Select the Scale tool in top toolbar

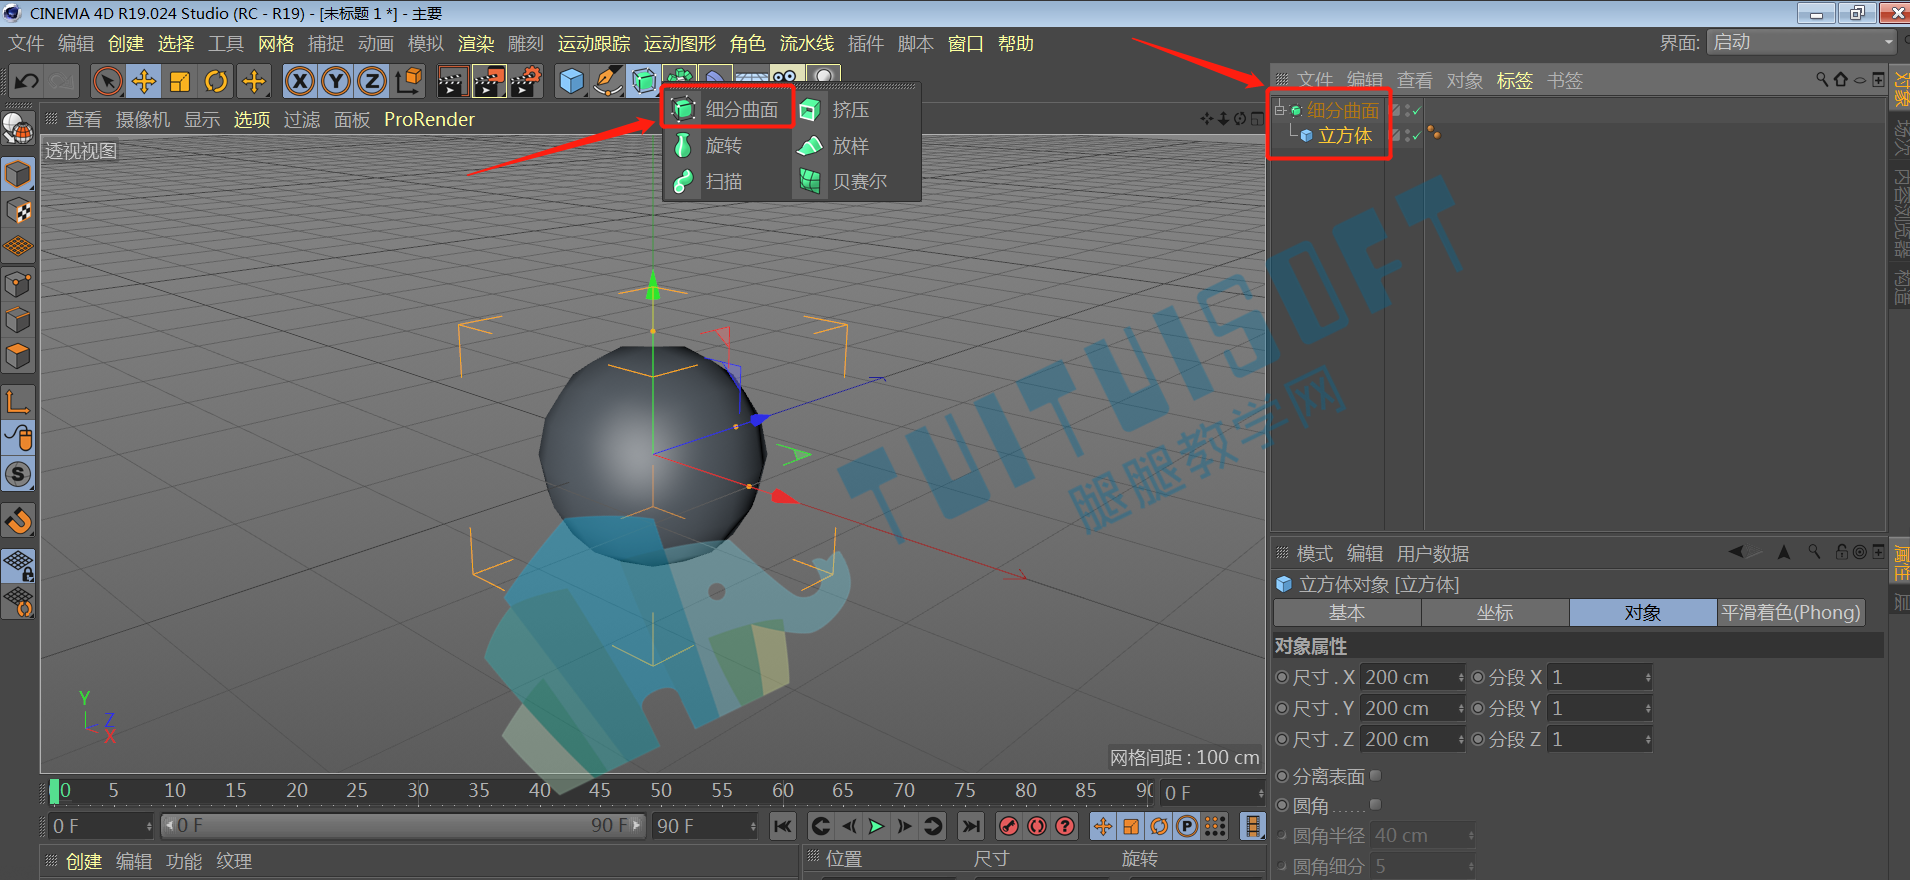180,81
